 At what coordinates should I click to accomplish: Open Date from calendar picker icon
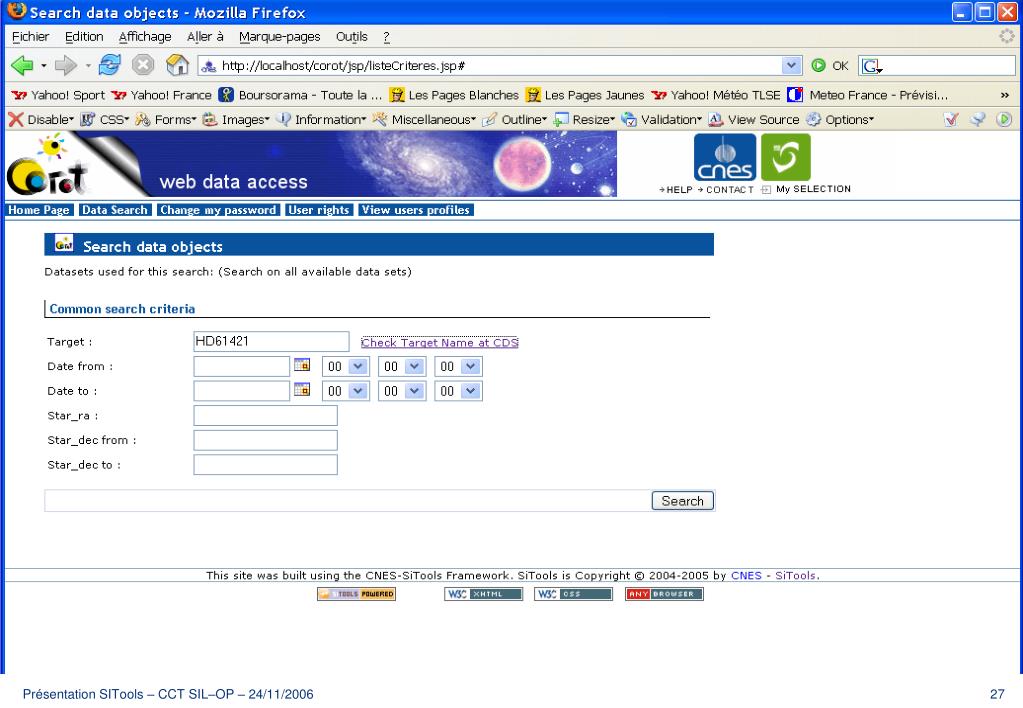[302, 365]
